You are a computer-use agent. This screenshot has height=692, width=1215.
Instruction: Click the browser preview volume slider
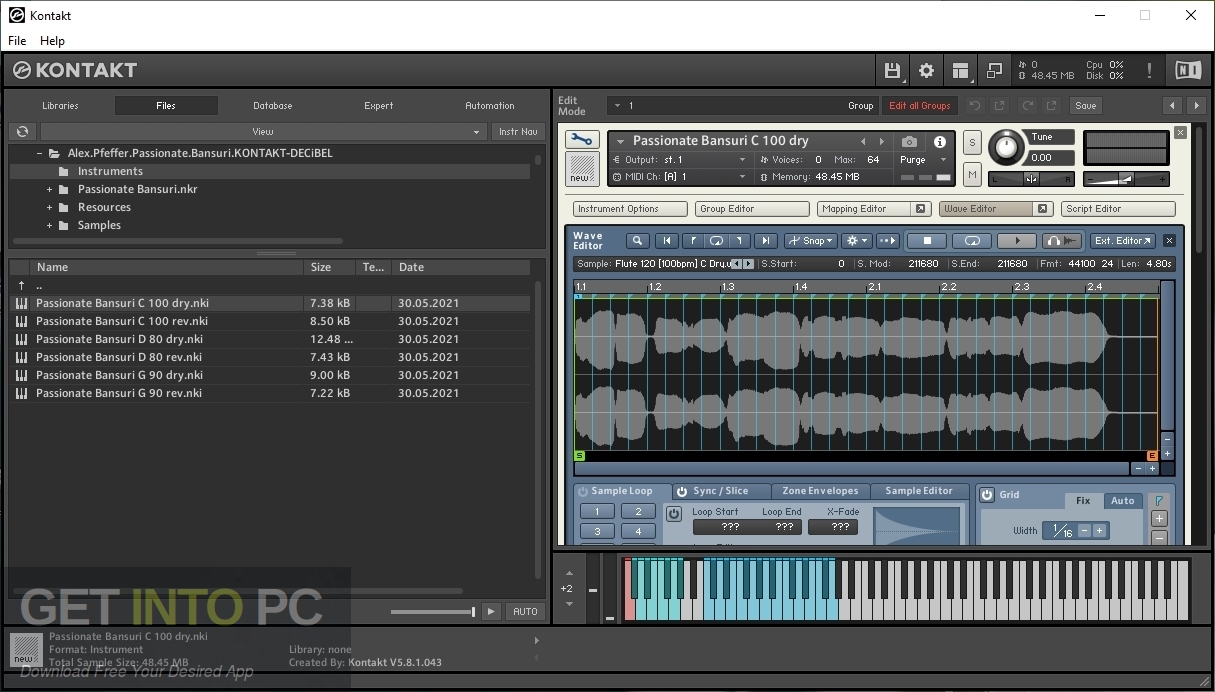tap(432, 611)
